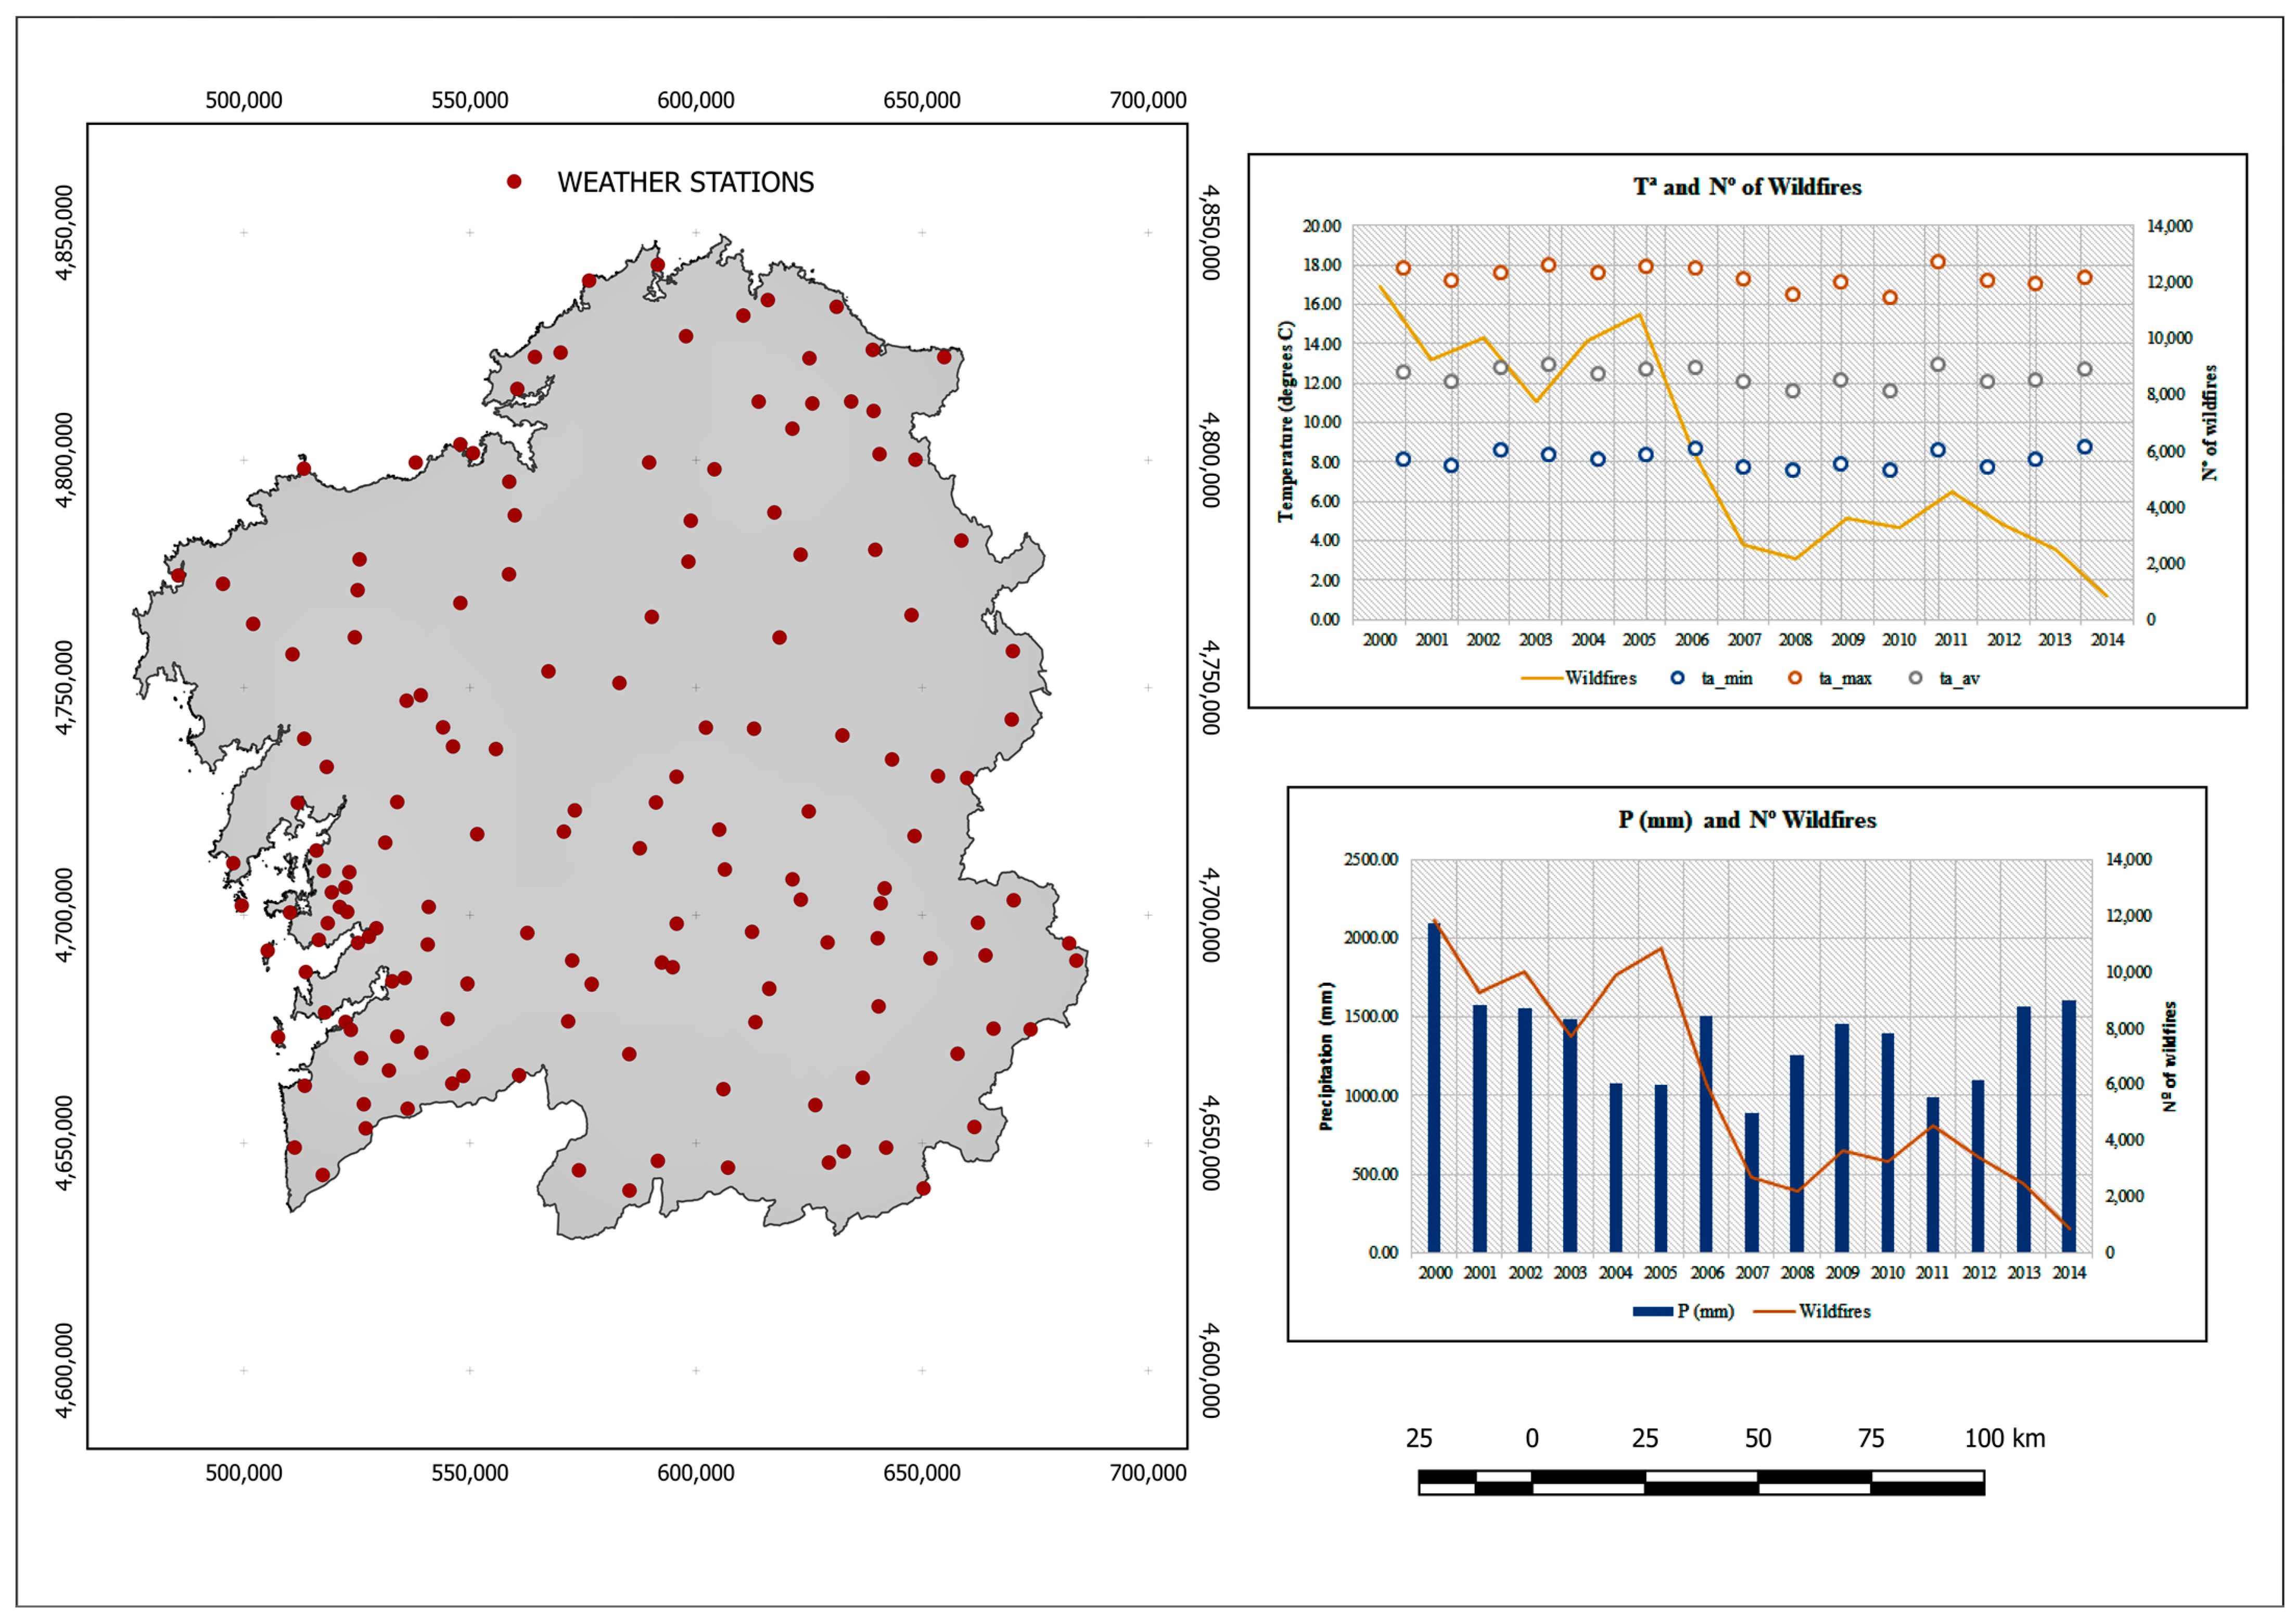Click the red Weather Stations legend dot
Viewport: 2296px width, 1622px height.
pyautogui.click(x=514, y=182)
